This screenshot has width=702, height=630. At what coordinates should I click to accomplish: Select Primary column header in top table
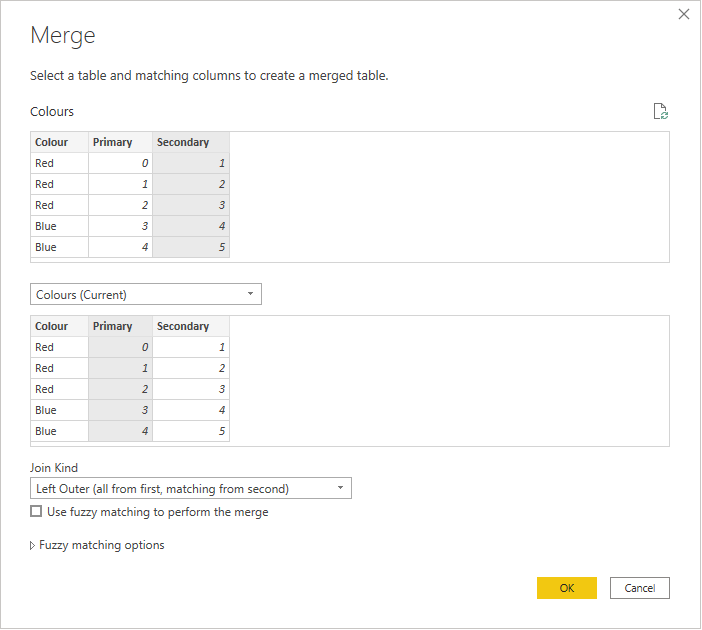(120, 142)
